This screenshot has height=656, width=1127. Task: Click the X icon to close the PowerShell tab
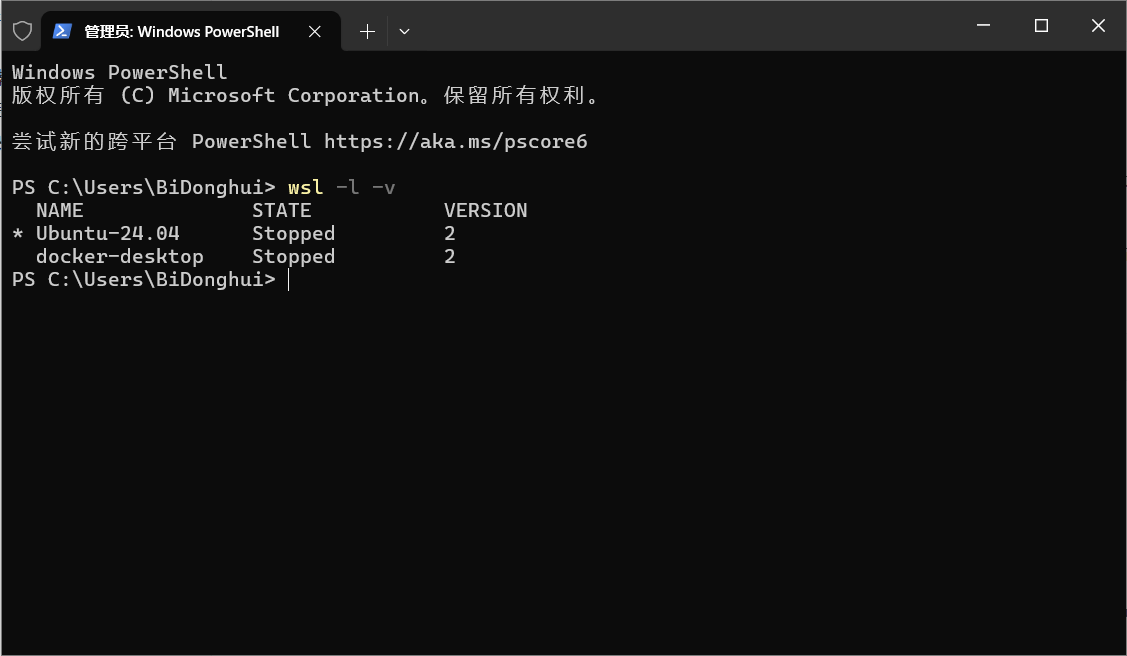pyautogui.click(x=315, y=31)
